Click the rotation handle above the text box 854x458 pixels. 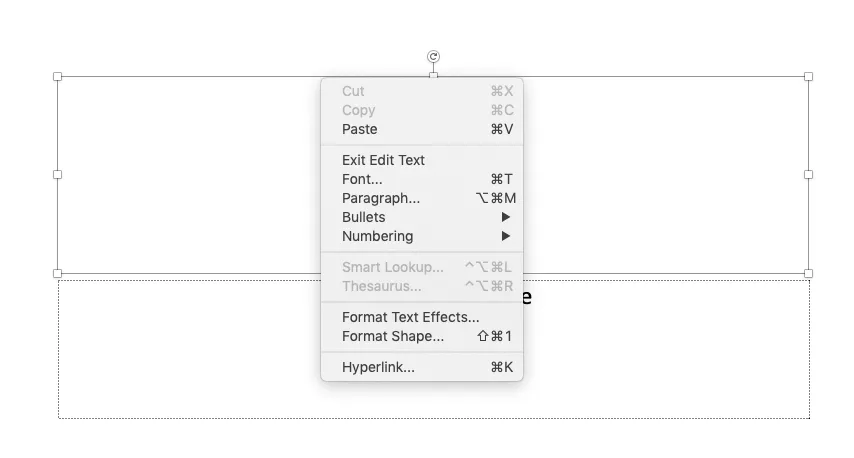point(433,57)
